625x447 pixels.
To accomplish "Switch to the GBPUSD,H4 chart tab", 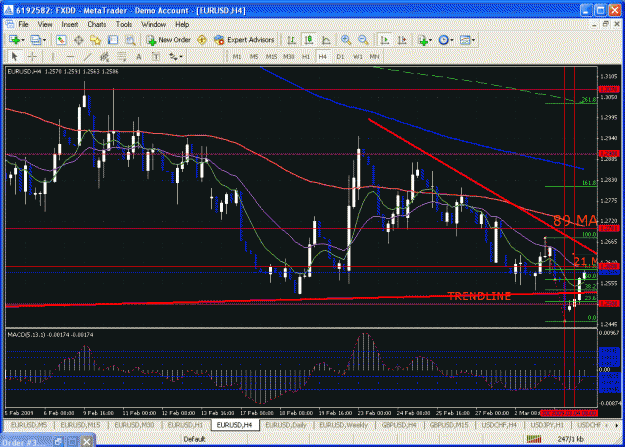I will pyautogui.click(x=399, y=425).
